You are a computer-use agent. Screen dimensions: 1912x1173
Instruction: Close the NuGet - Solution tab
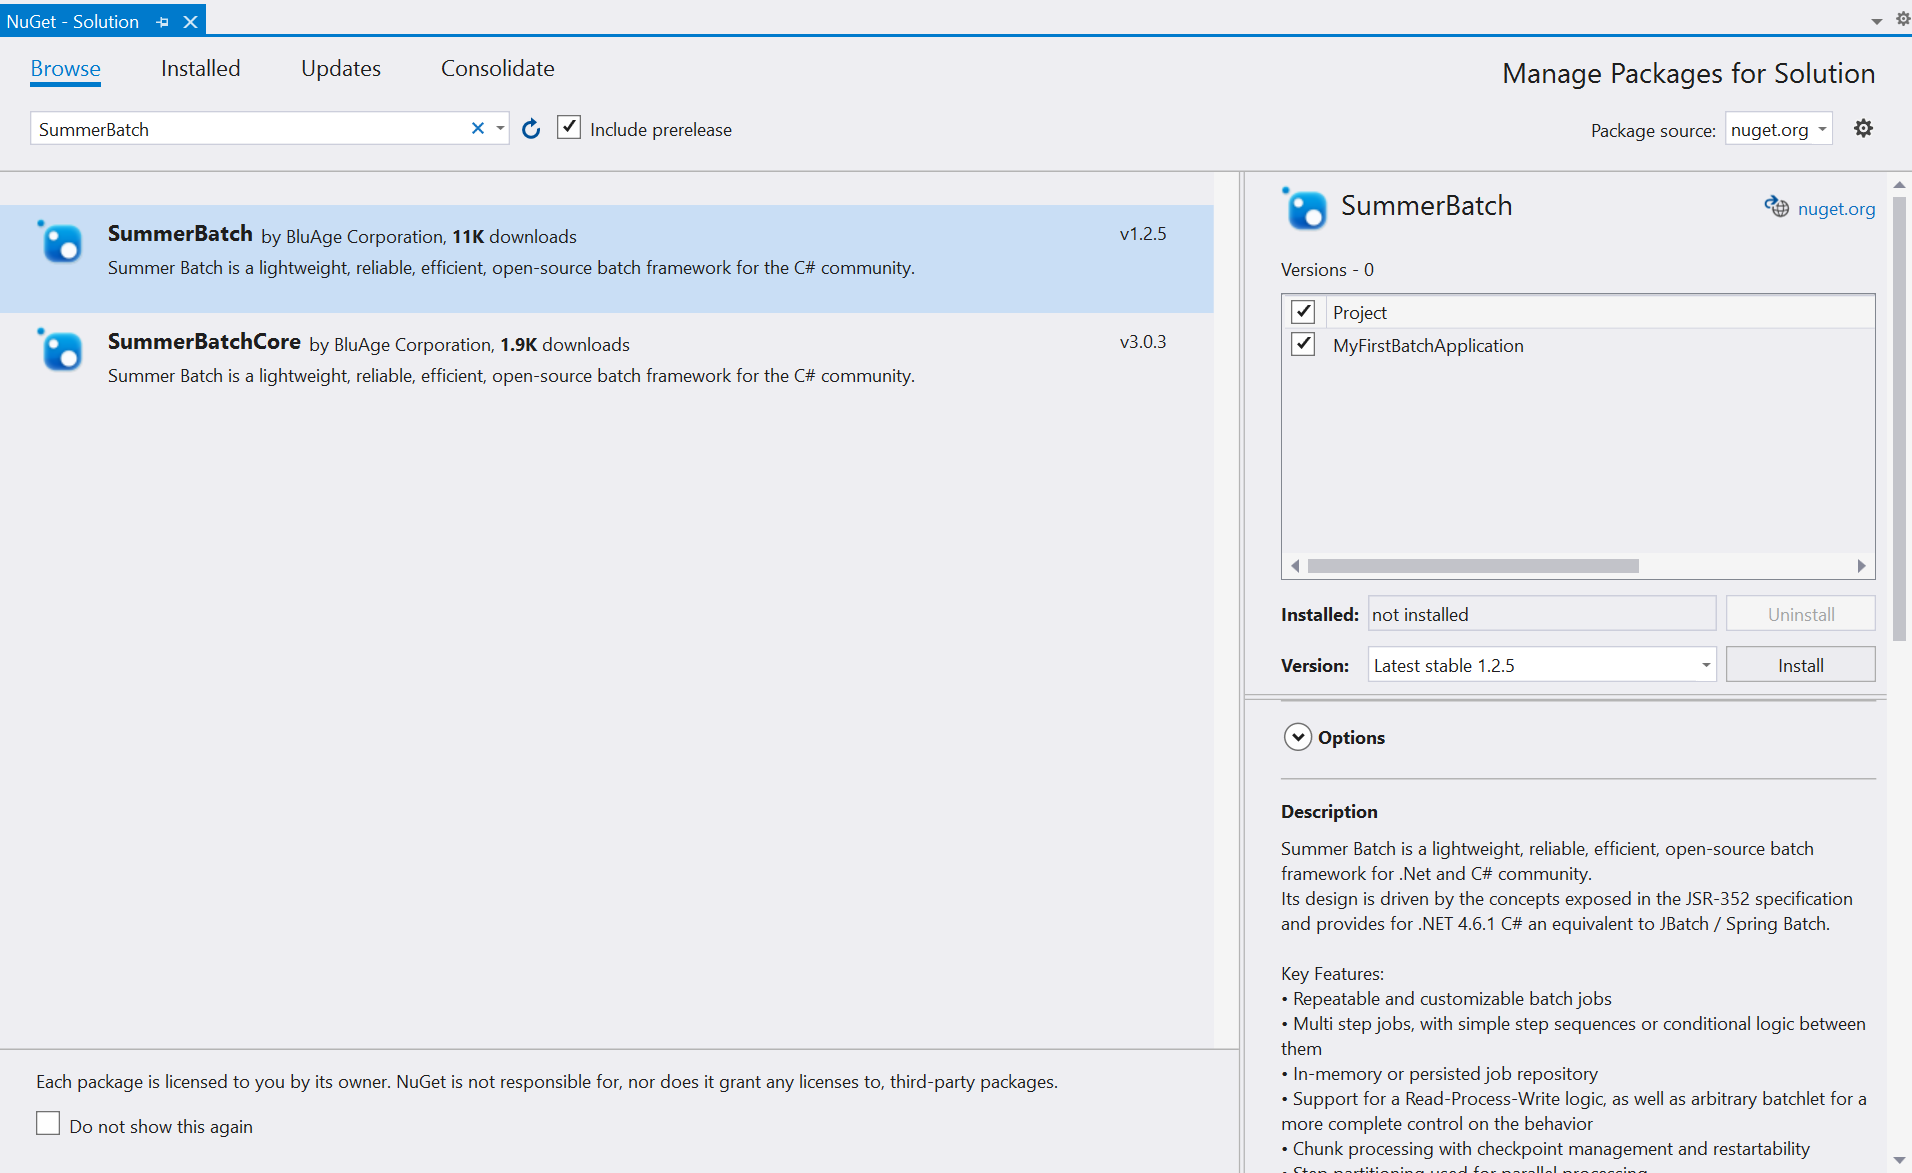coord(190,22)
